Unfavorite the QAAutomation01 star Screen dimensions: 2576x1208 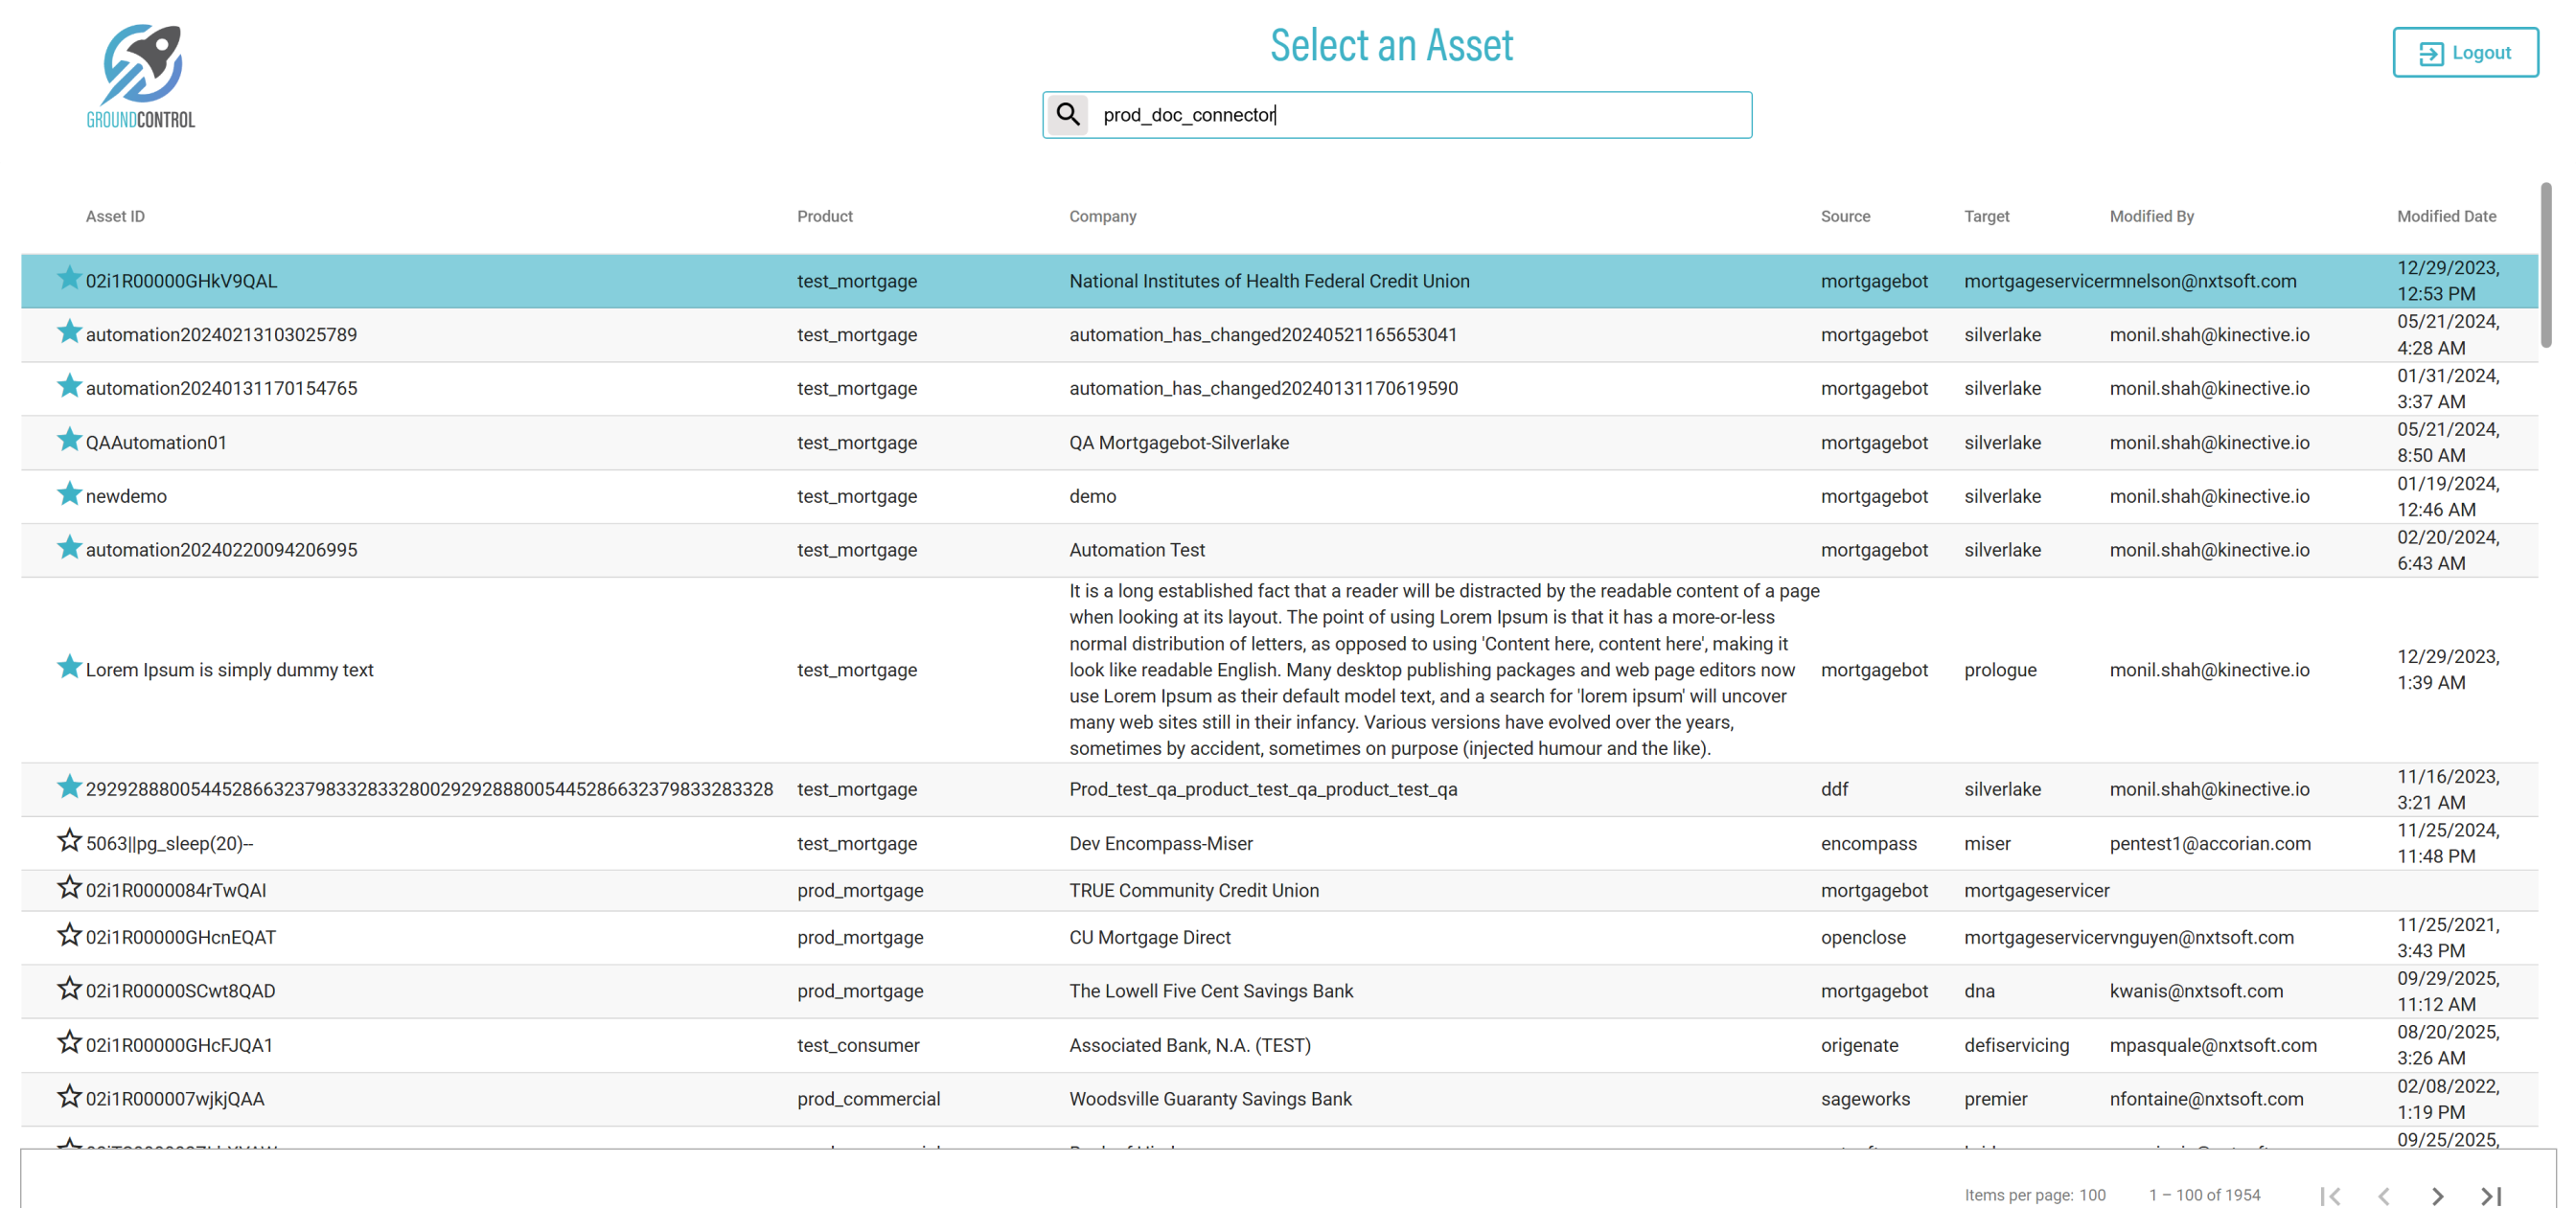(69, 440)
